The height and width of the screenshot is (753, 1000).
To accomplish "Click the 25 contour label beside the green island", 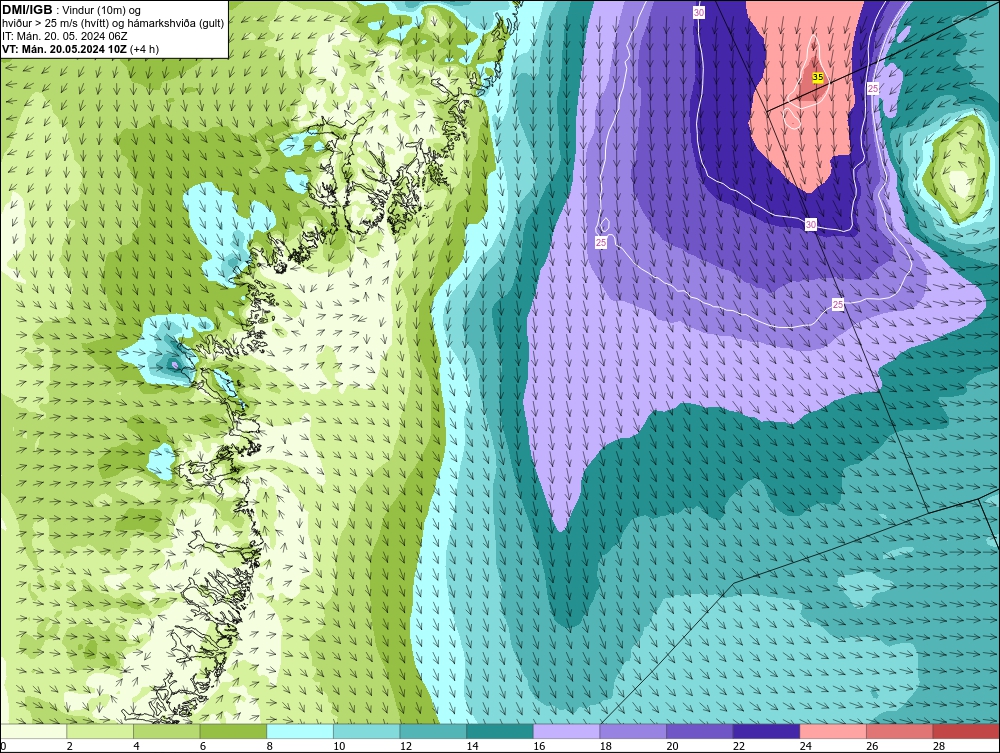I will pyautogui.click(x=873, y=88).
